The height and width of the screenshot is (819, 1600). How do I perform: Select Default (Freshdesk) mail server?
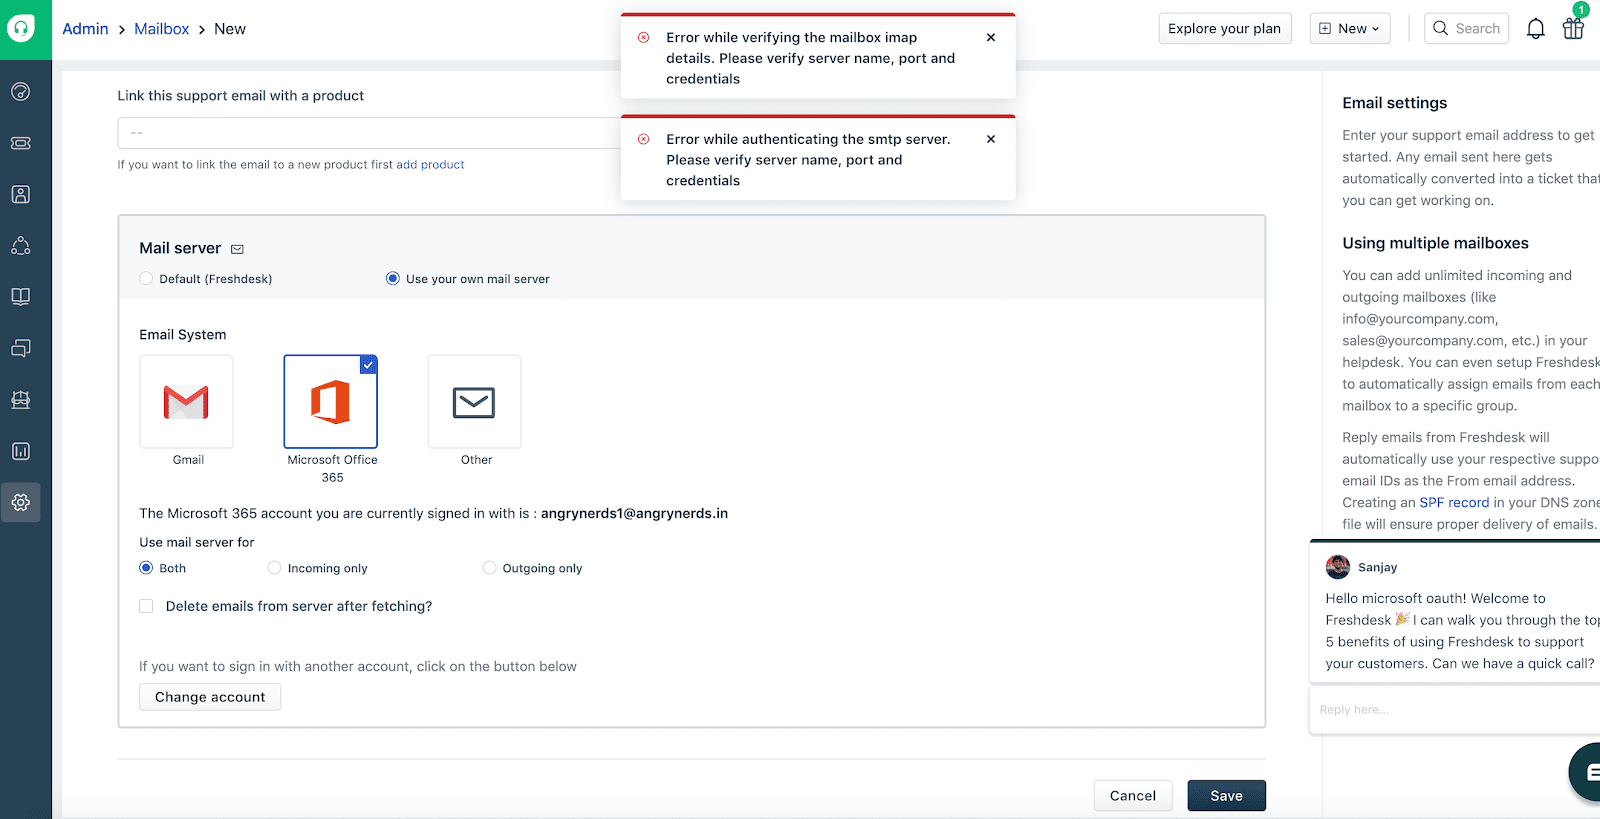click(146, 279)
